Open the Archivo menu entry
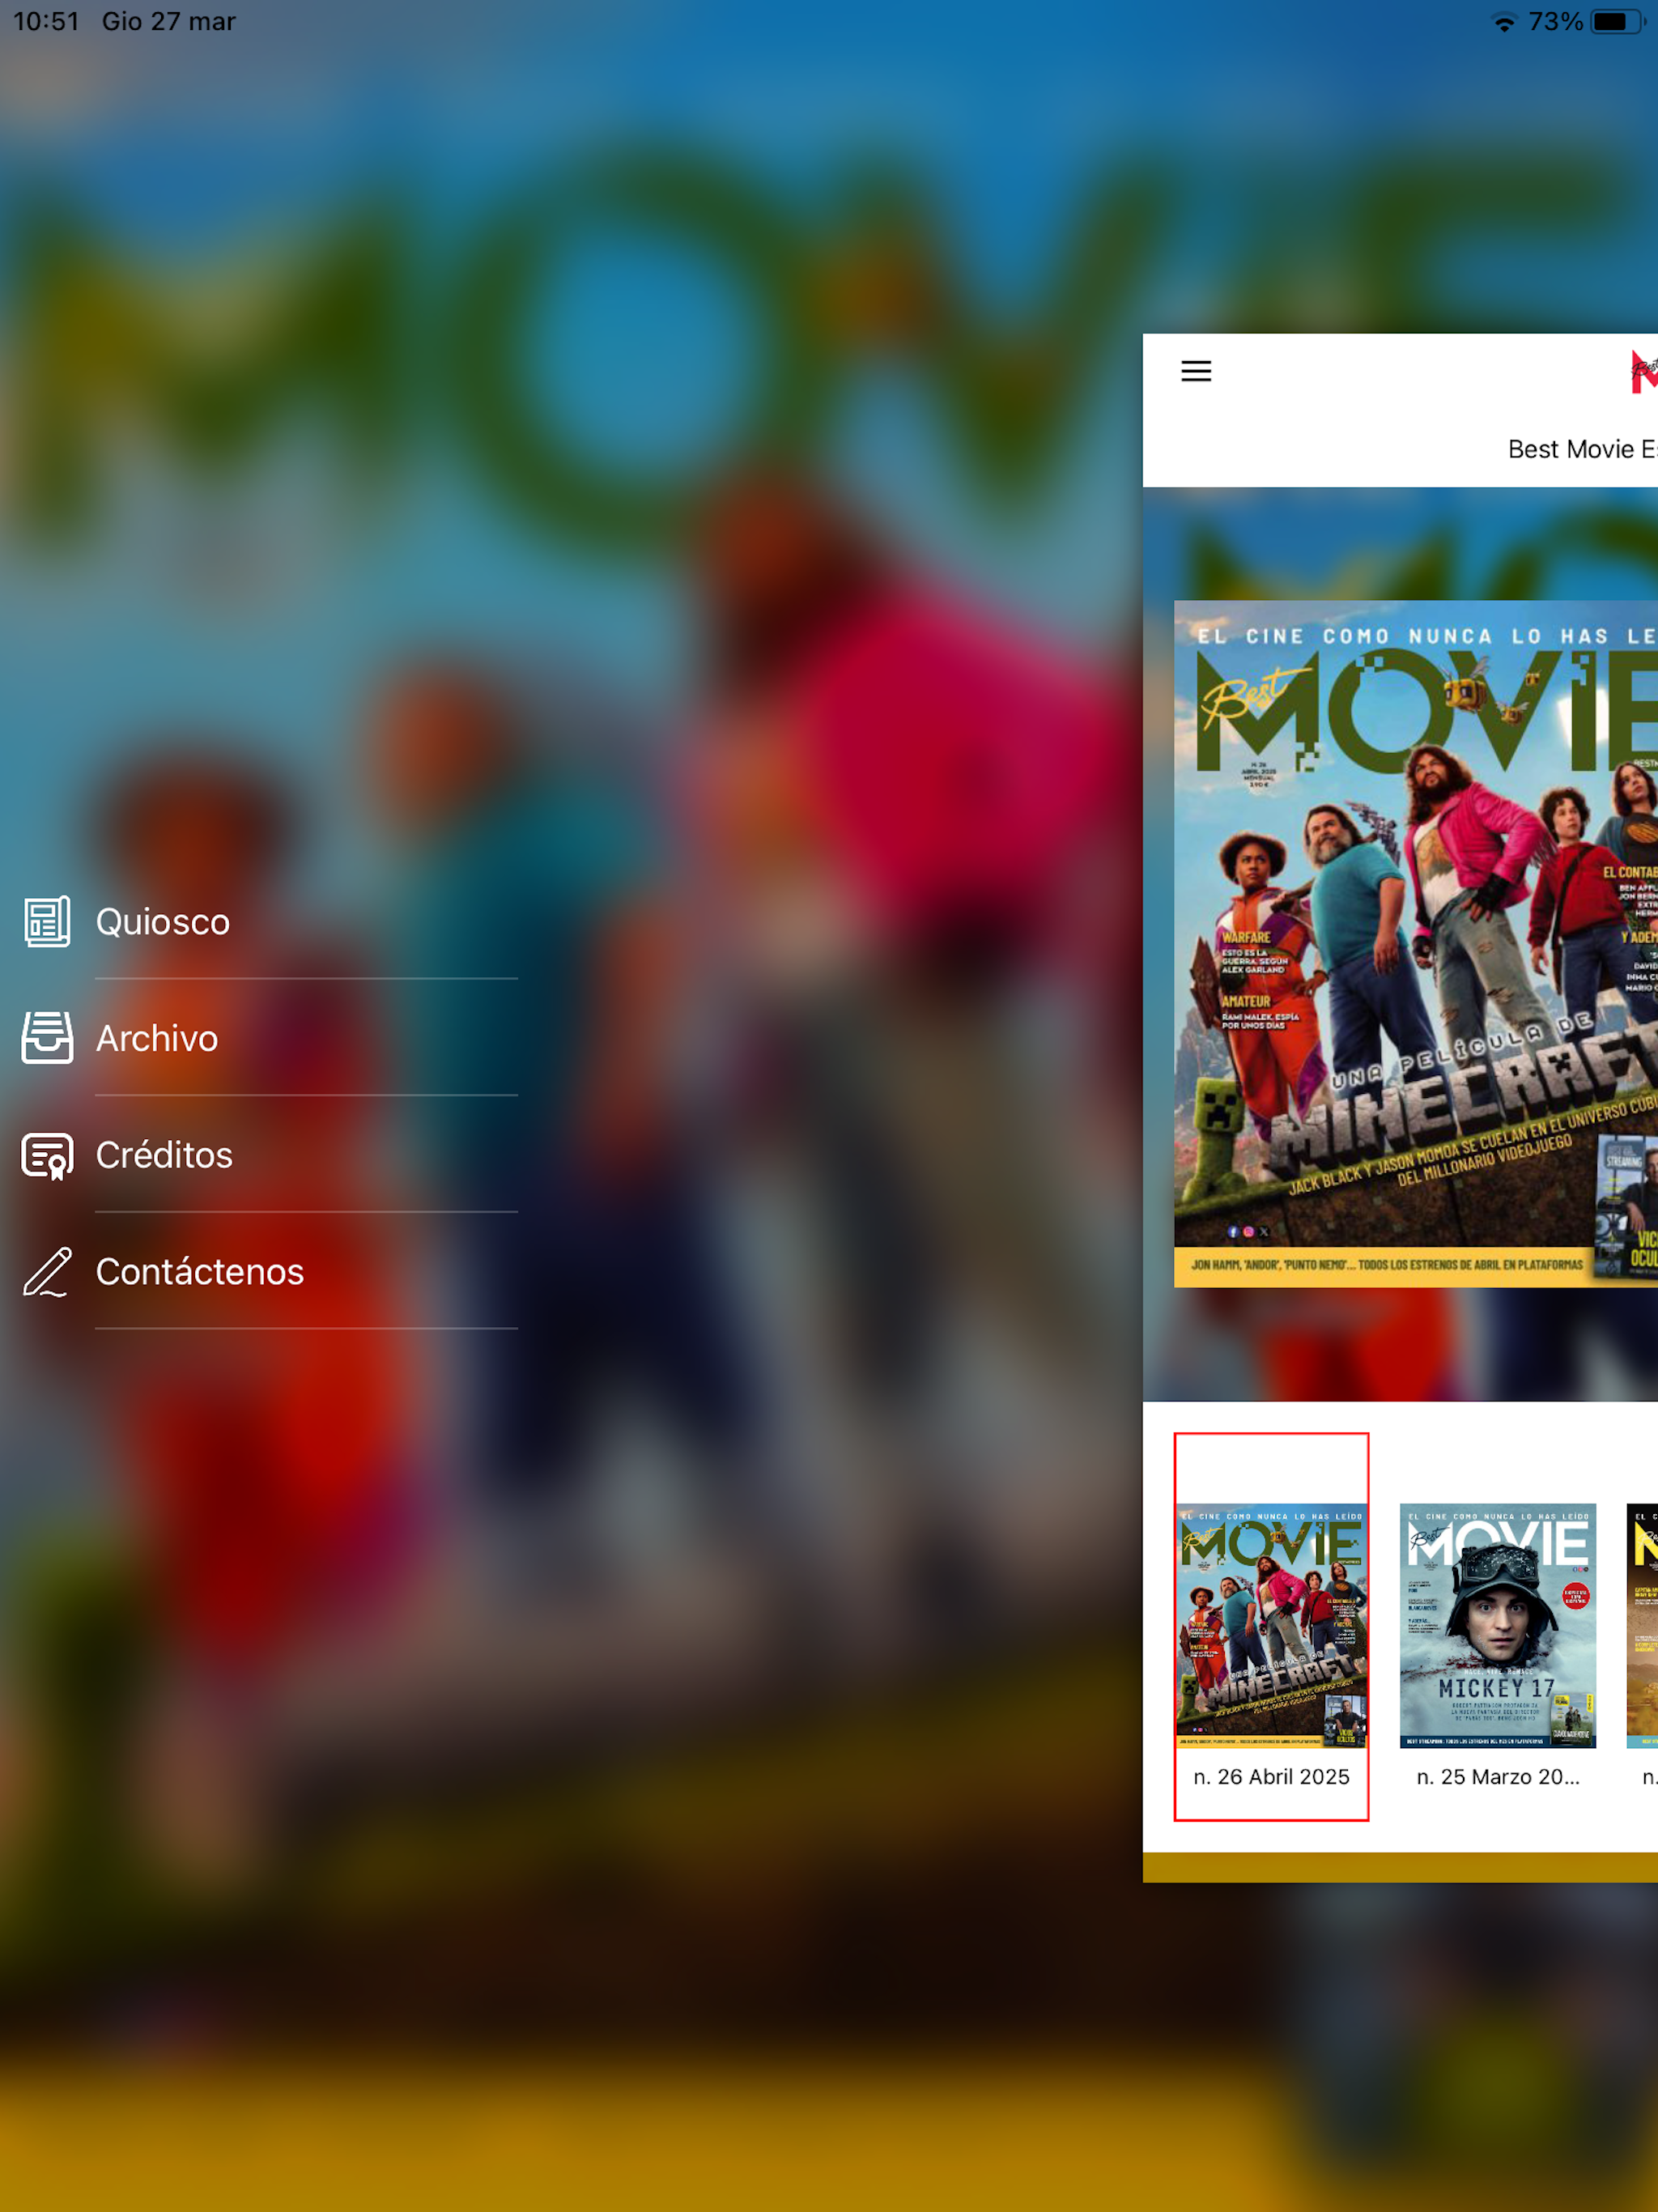Screen dimensions: 1658x2212 click(270, 1038)
